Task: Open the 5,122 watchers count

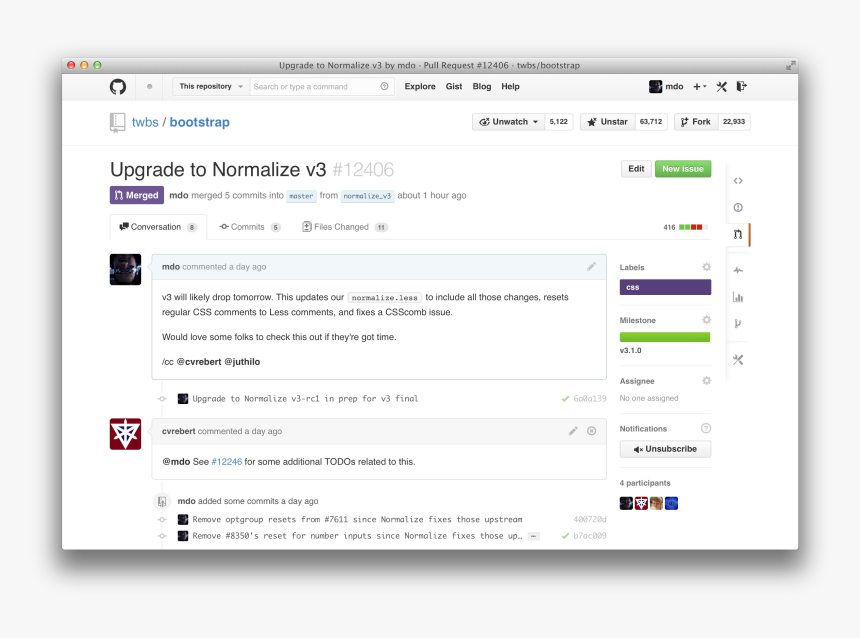Action: tap(558, 122)
